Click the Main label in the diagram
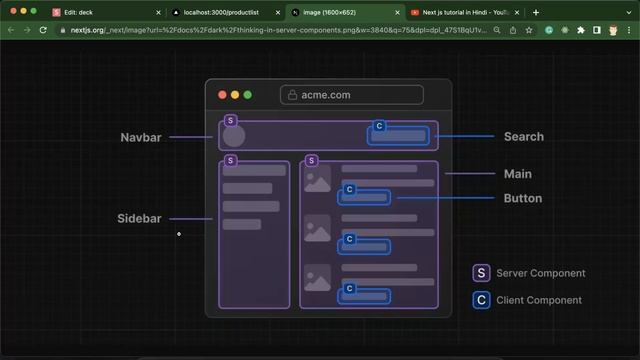This screenshot has width=640, height=360. click(518, 174)
